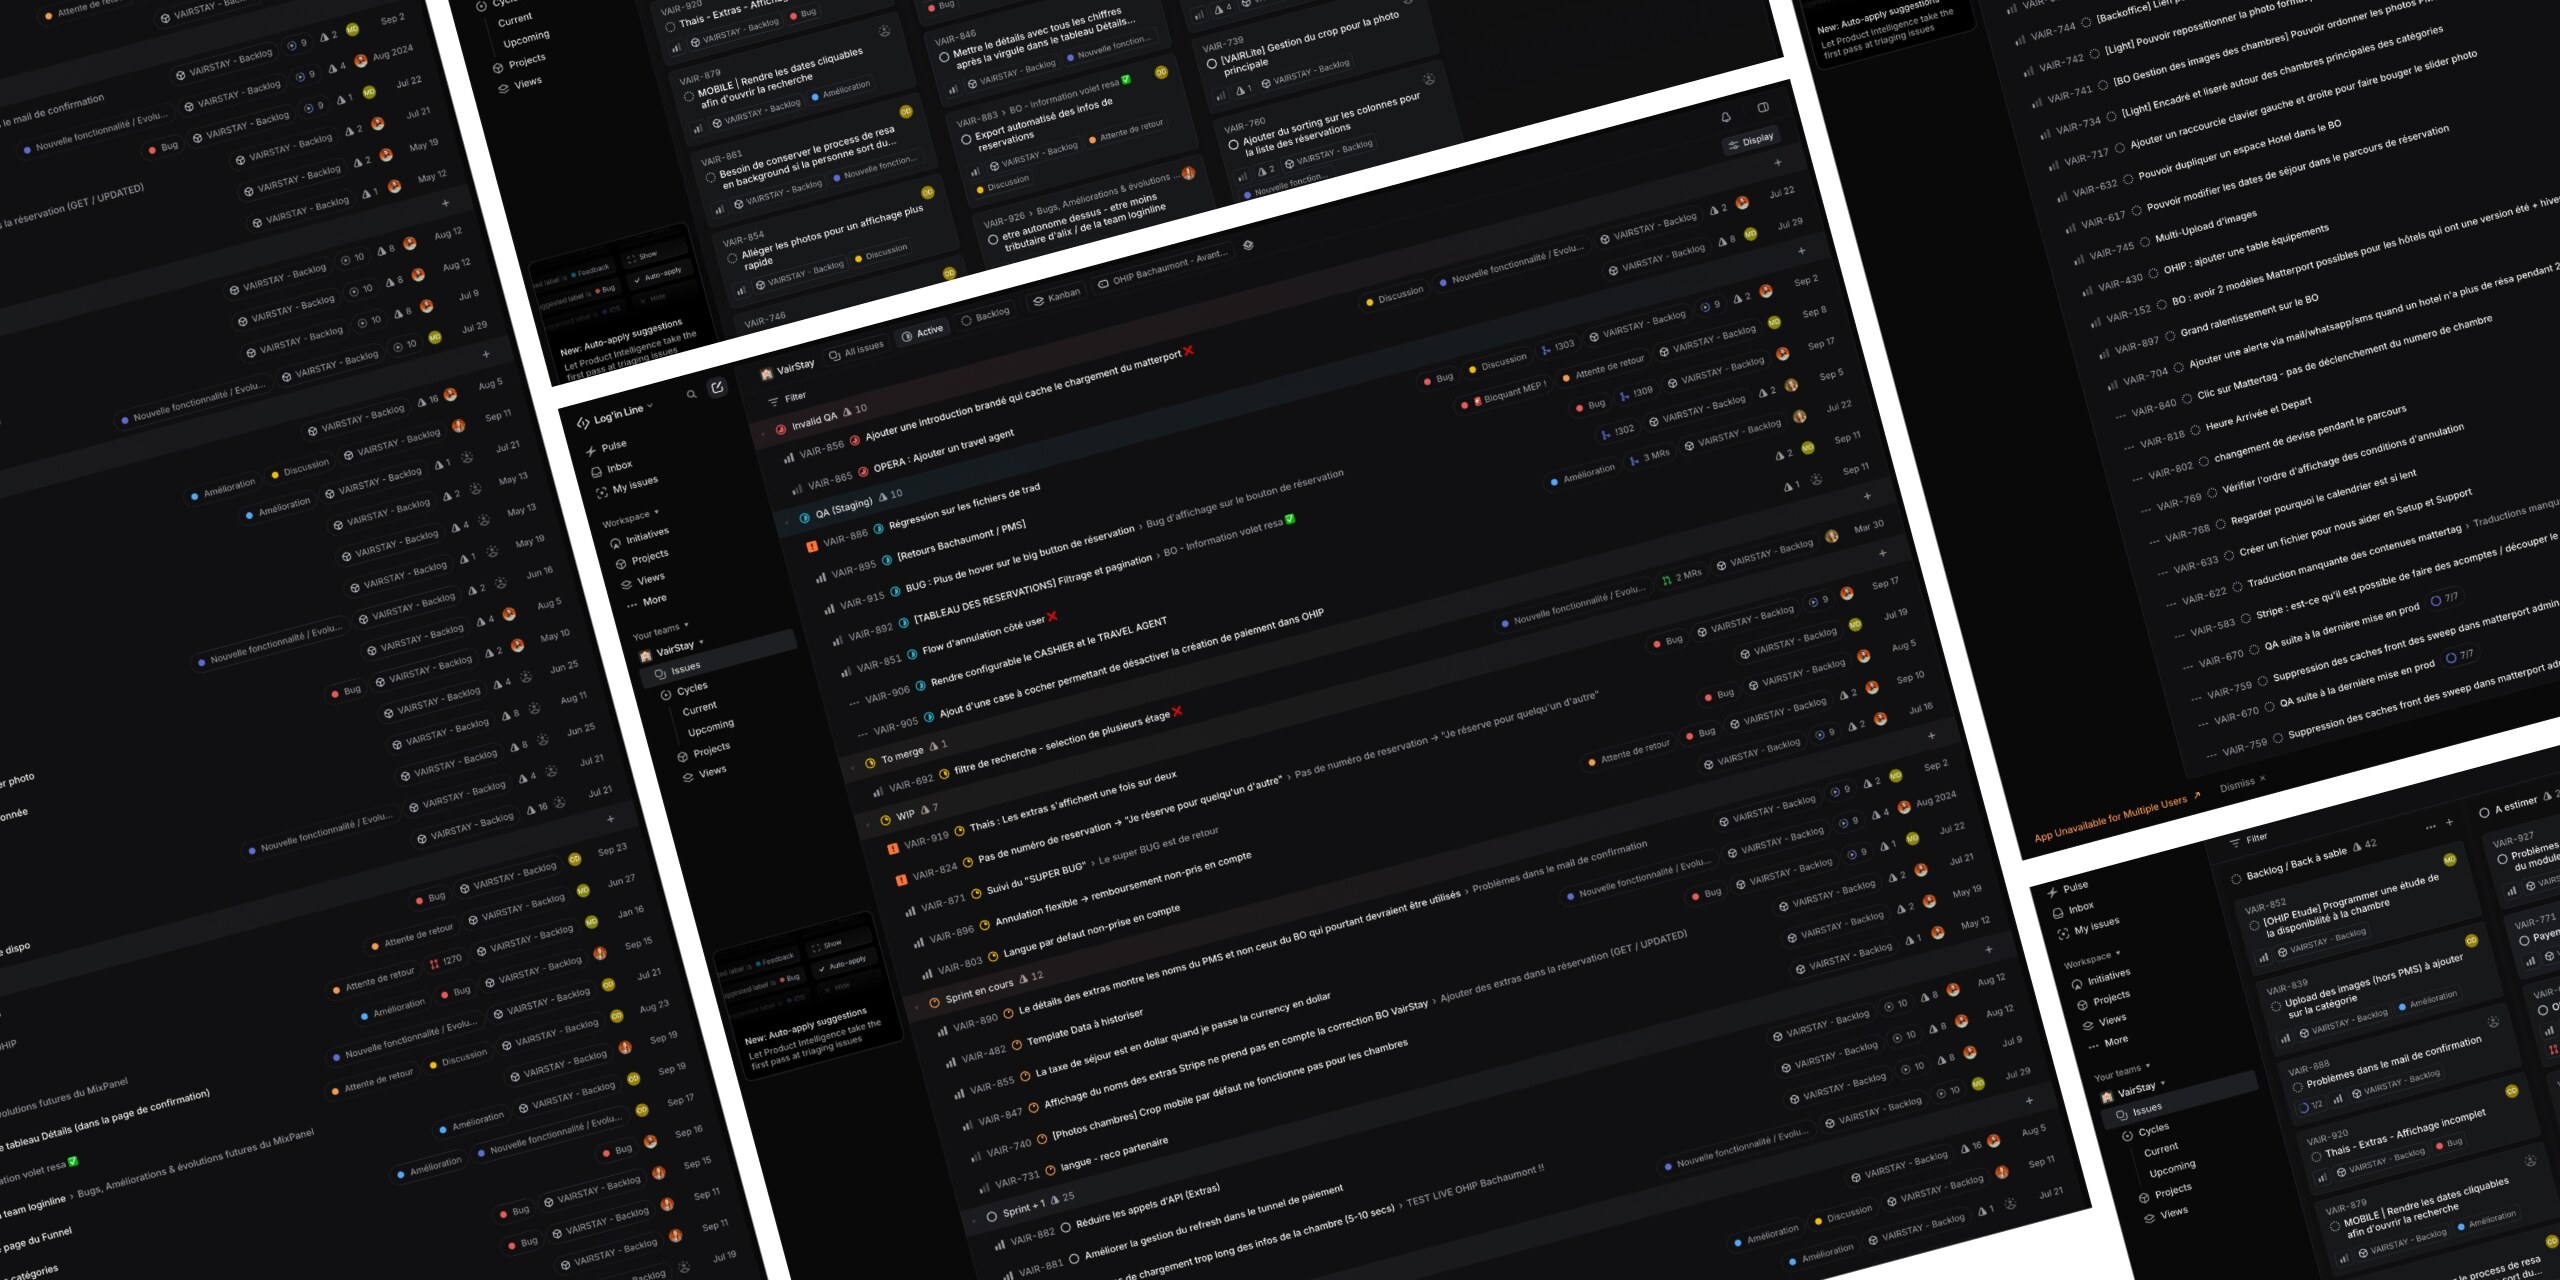The image size is (2560, 1280).
Task: Click the priority bars icon on VAIR-856
Action: tap(788, 458)
